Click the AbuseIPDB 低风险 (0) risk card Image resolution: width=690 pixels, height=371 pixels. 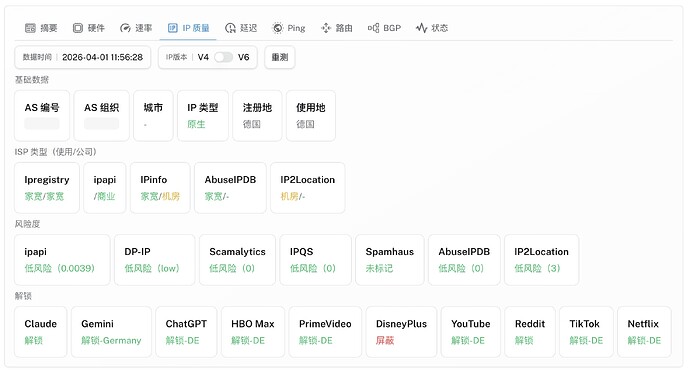click(x=464, y=260)
